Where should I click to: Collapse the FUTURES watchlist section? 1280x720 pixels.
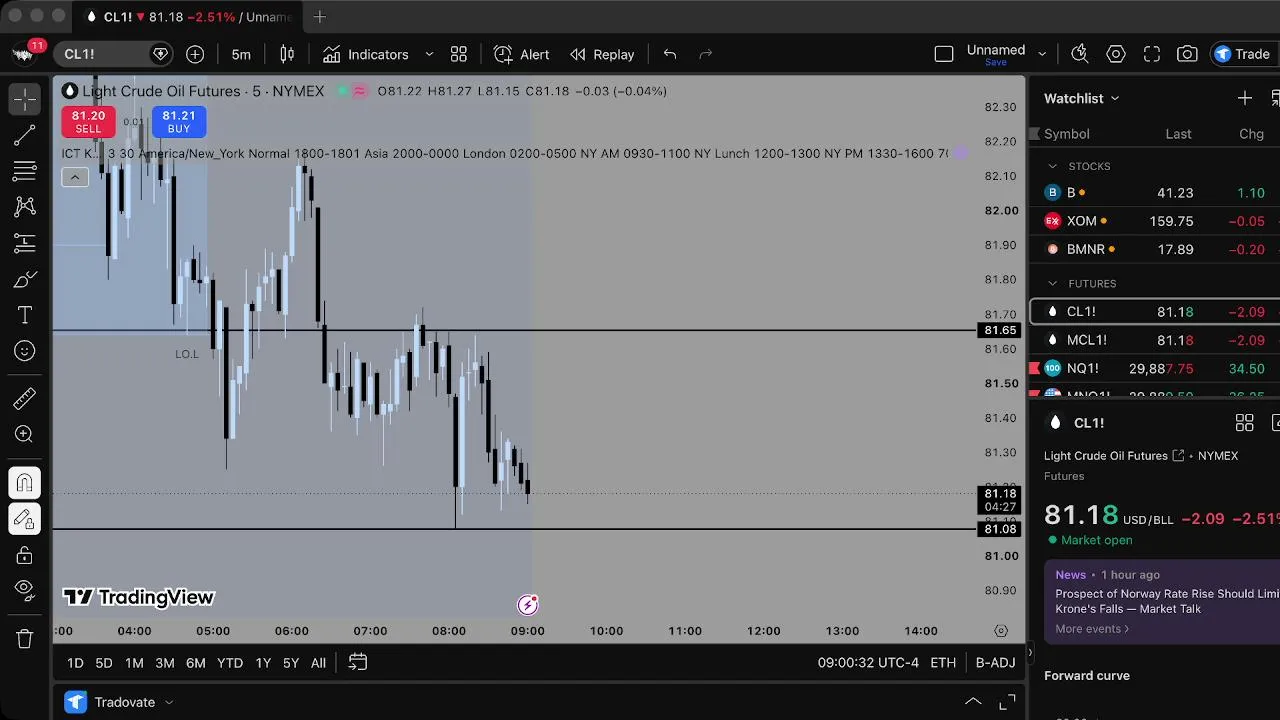[x=1052, y=283]
